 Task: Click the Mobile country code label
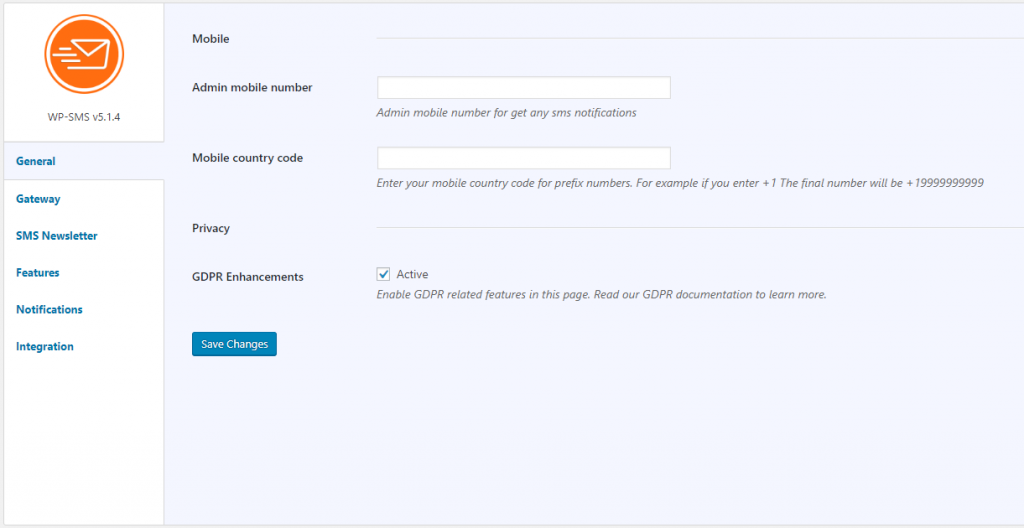pyautogui.click(x=248, y=158)
